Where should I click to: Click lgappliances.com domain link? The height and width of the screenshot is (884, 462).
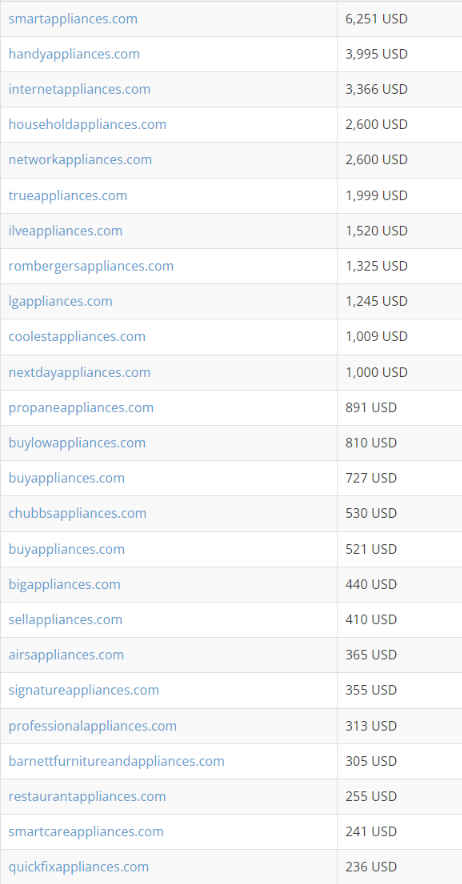coord(60,301)
